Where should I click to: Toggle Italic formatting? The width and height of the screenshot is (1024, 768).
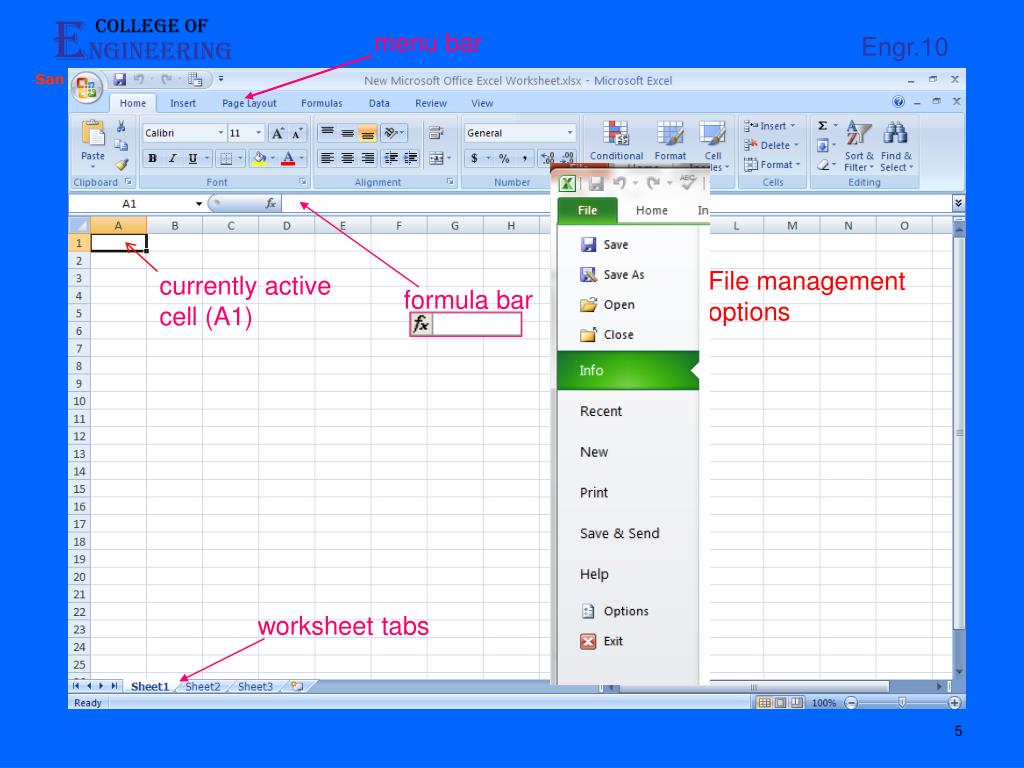[172, 158]
